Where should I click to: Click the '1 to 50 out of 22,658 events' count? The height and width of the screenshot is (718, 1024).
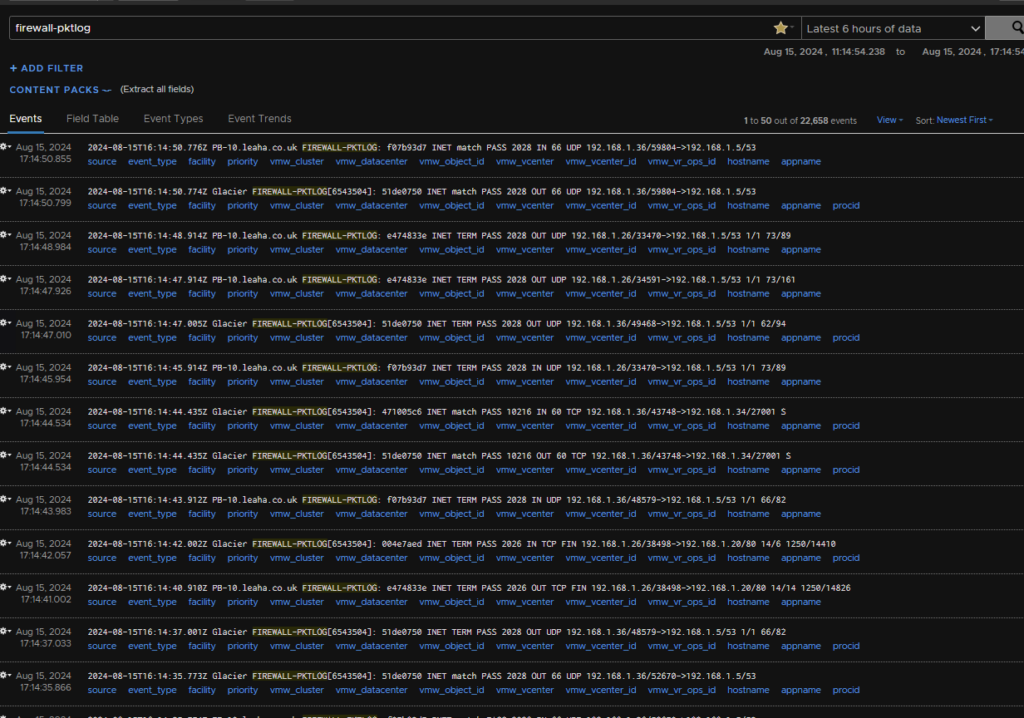point(800,121)
